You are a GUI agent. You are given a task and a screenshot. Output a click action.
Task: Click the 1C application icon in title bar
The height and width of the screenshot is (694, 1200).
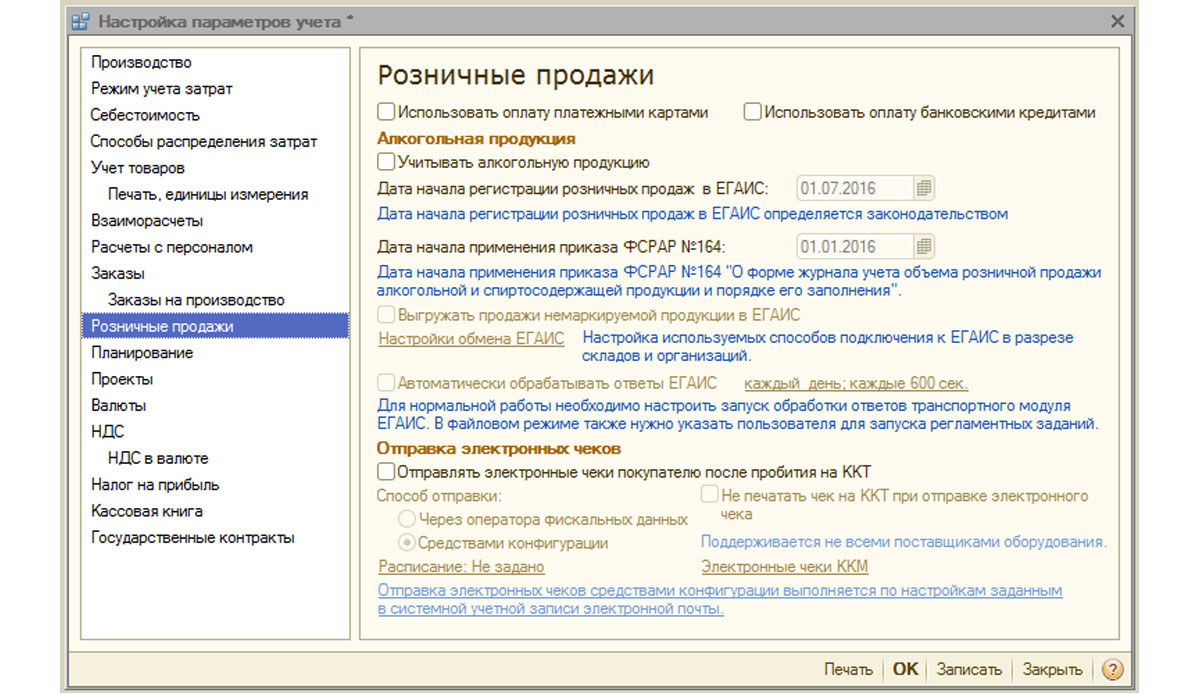tap(79, 21)
